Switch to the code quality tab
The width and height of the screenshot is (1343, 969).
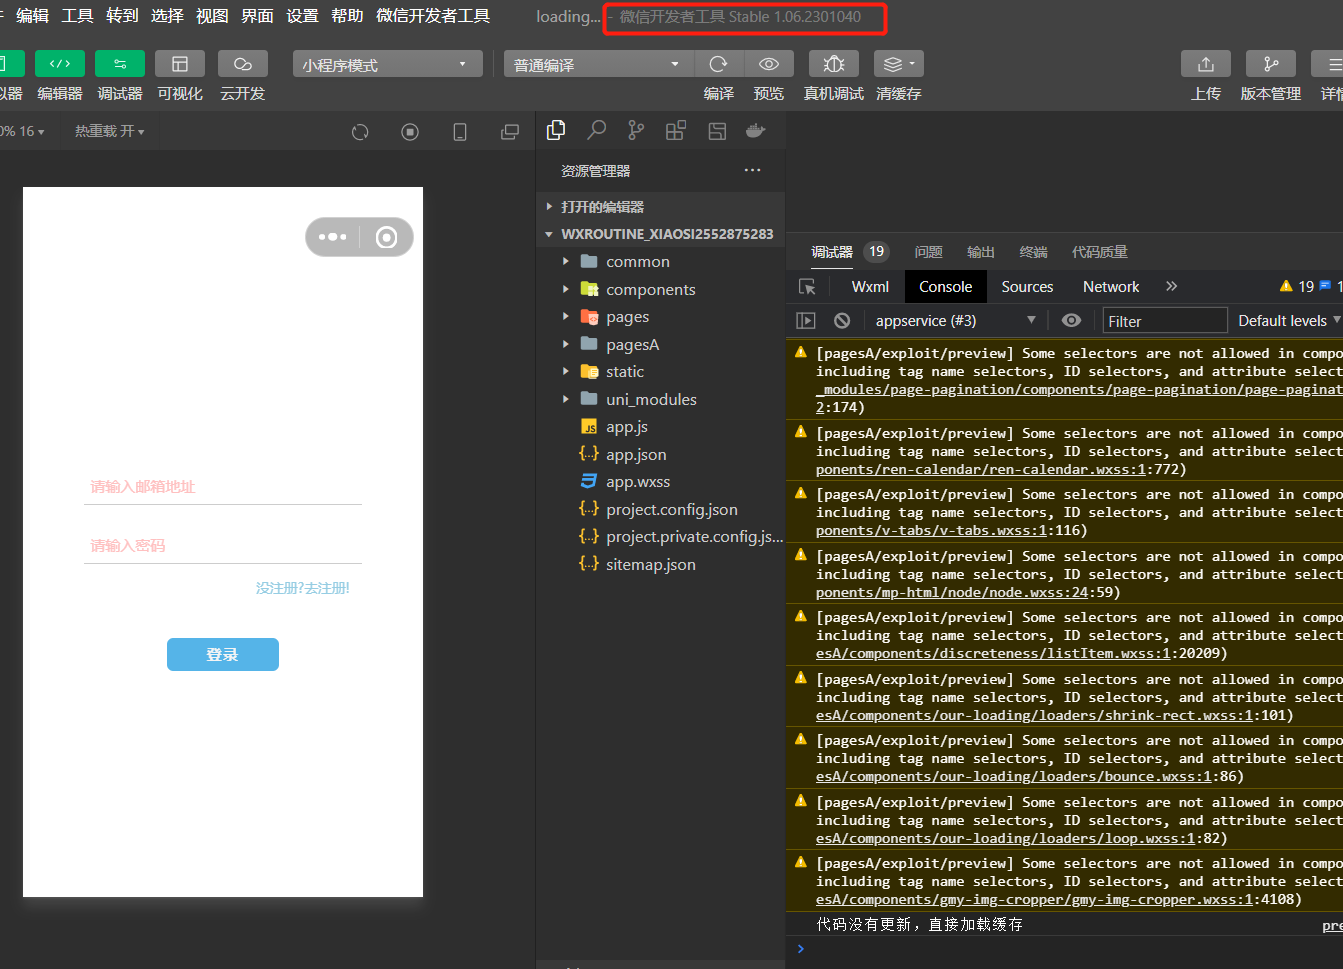[x=1099, y=252]
